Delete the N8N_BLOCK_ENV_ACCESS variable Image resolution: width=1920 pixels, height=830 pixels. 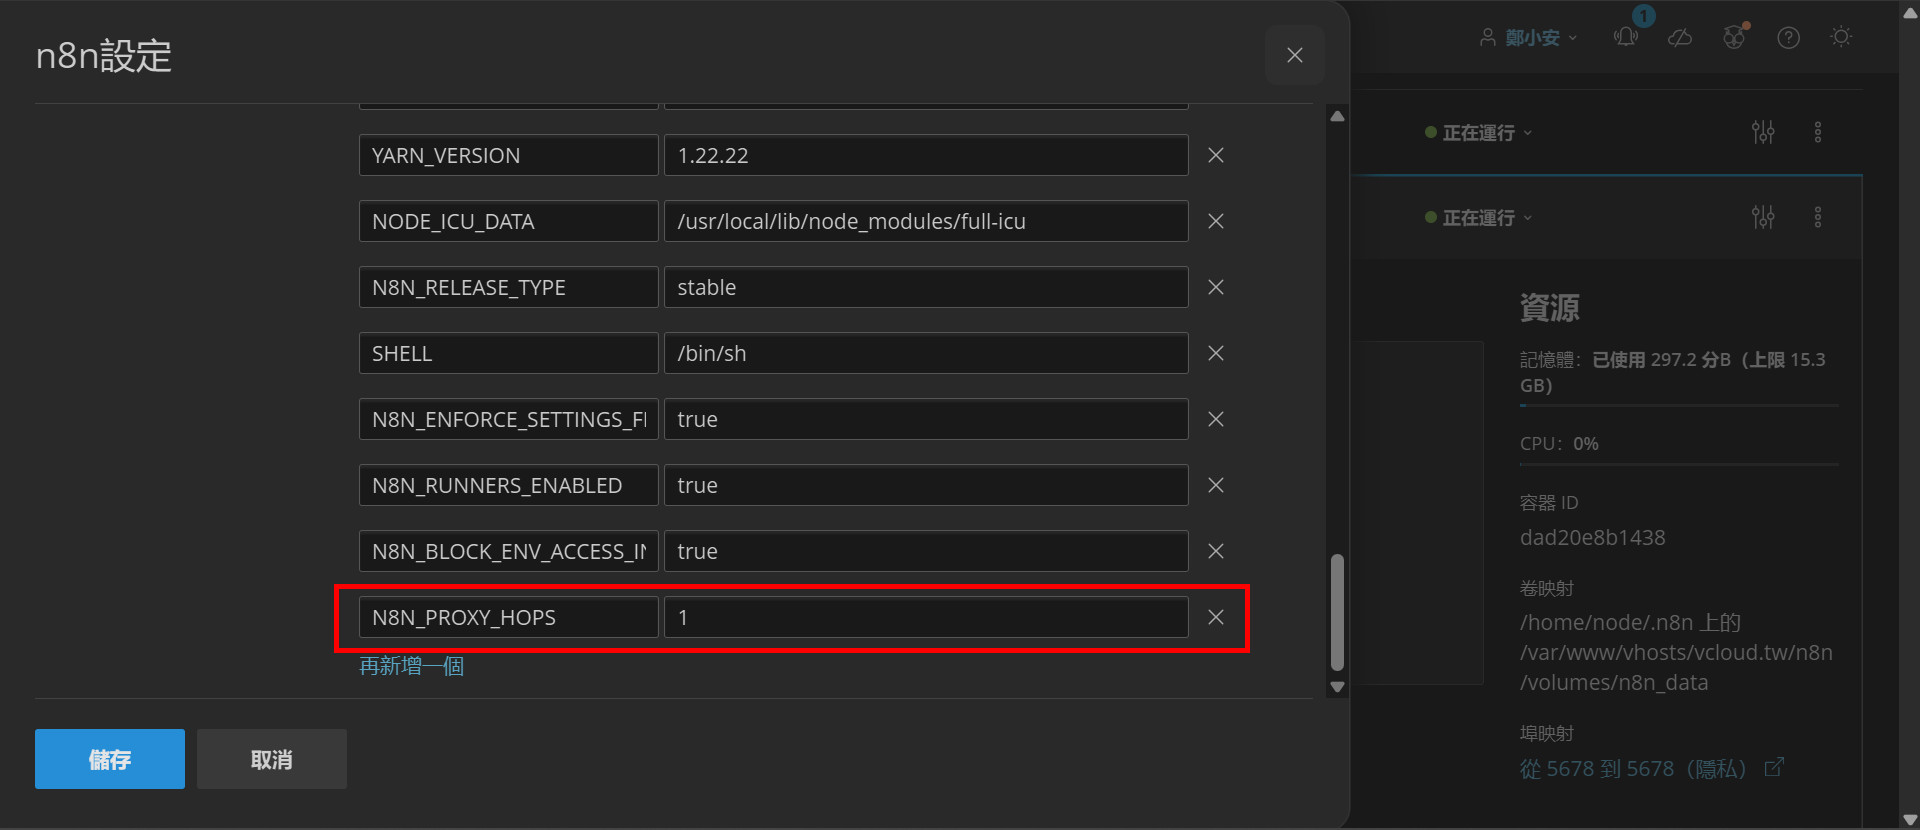(x=1216, y=551)
